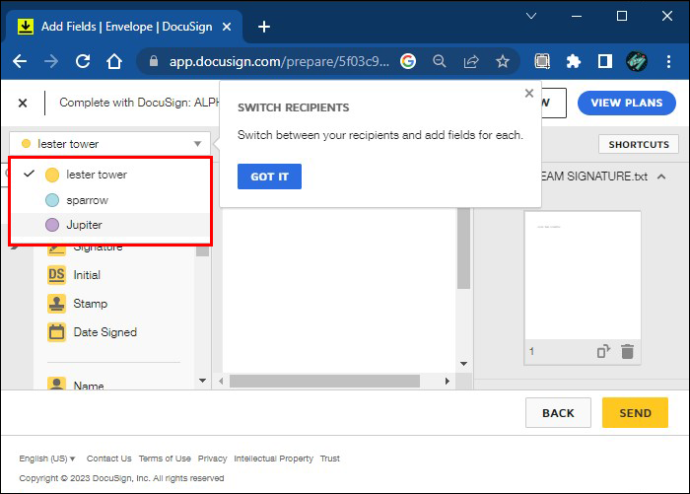
Task: Click the yellow SEND button
Action: 635,413
